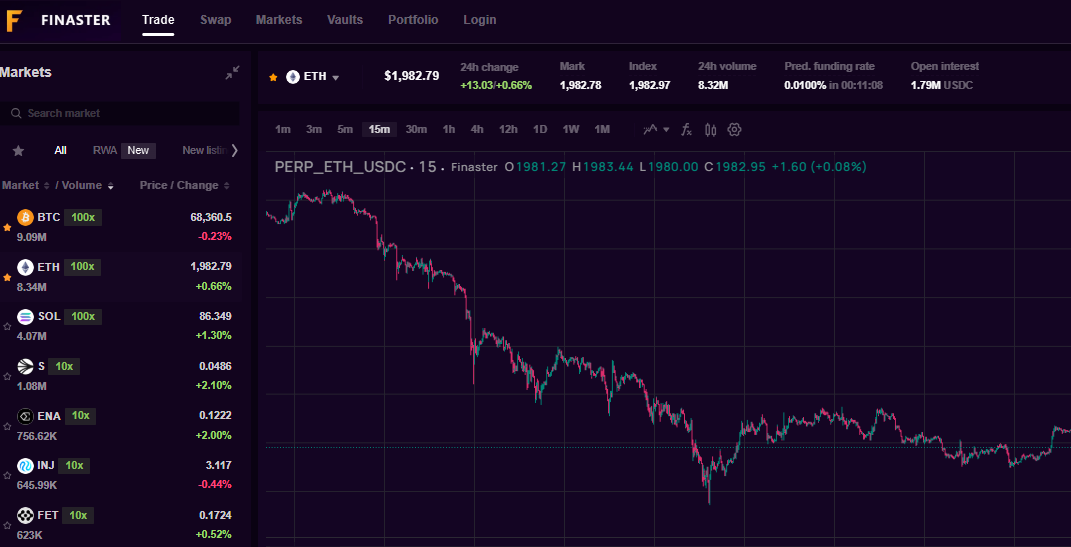Switch to the Swap tab
The image size is (1071, 547).
(215, 20)
